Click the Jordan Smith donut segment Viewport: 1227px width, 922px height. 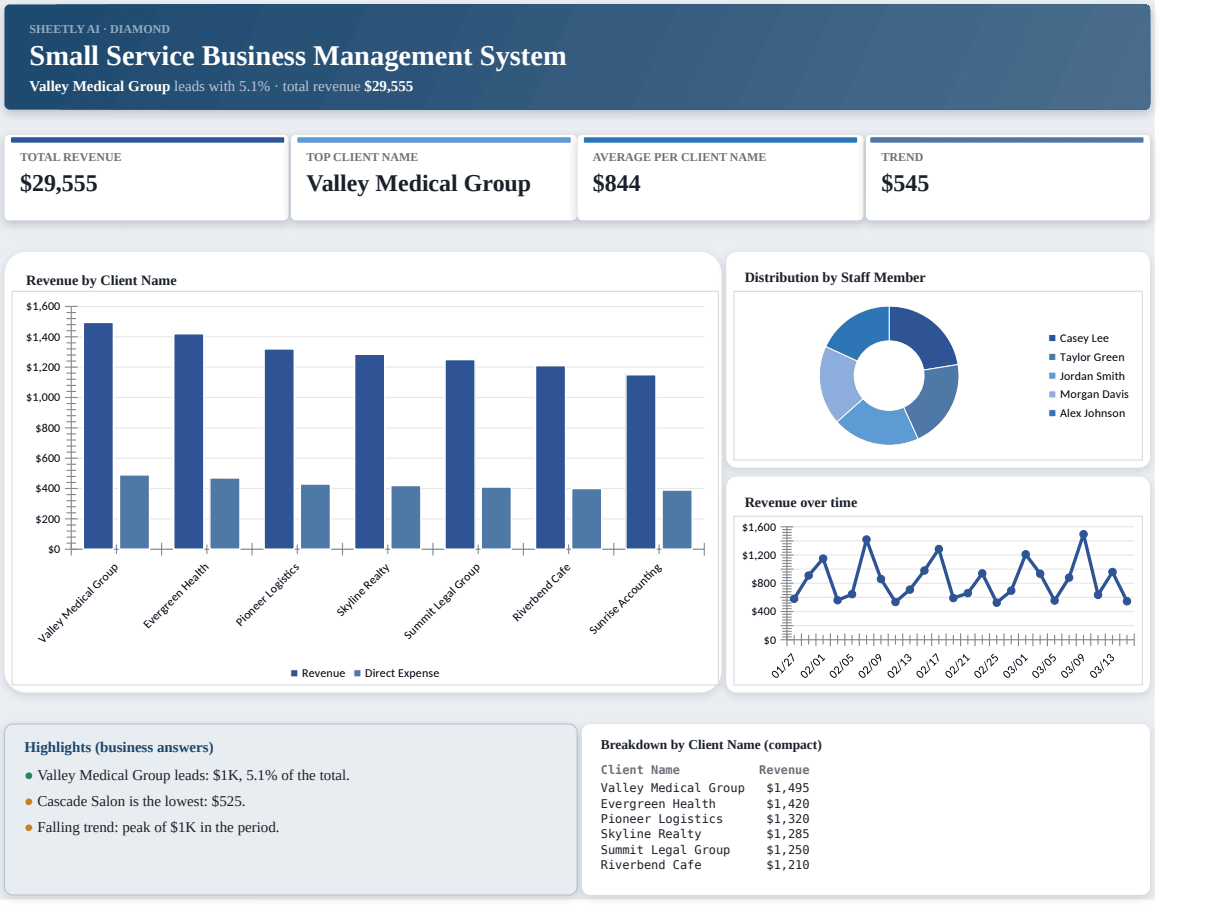pyautogui.click(x=878, y=424)
